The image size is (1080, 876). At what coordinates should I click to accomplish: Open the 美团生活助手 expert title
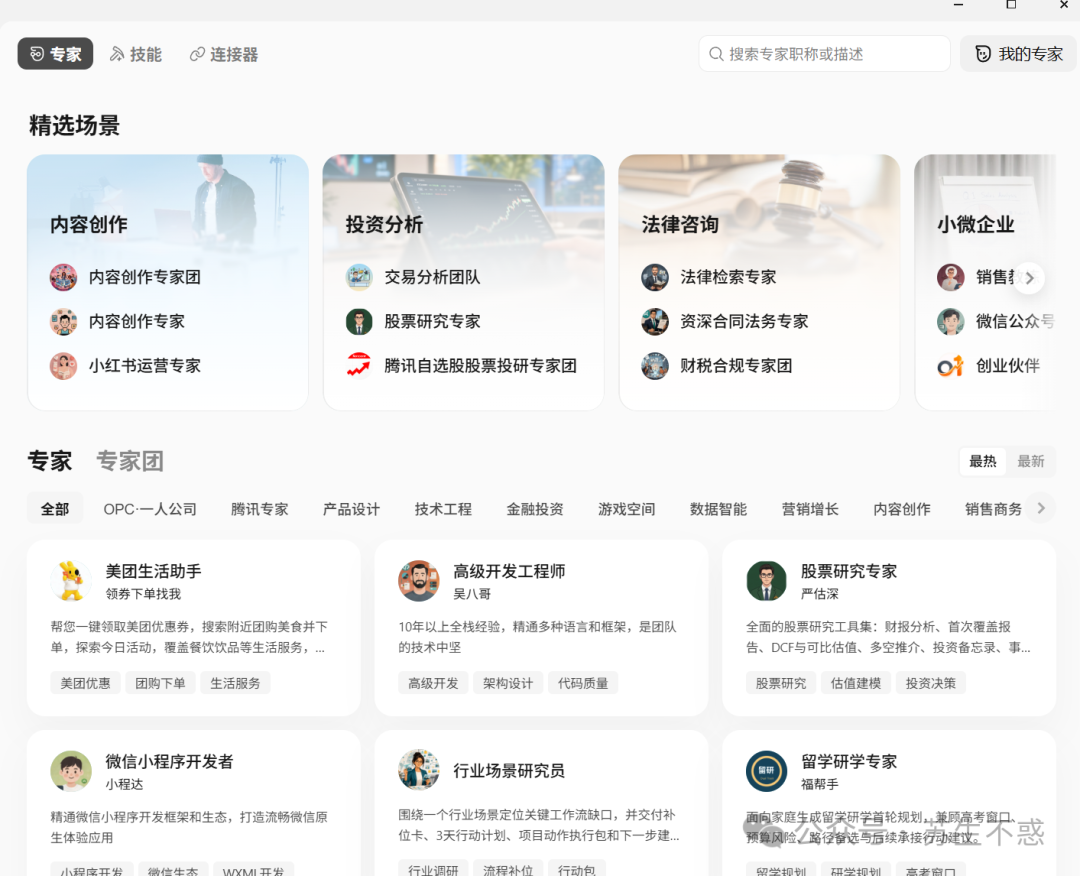(x=154, y=571)
